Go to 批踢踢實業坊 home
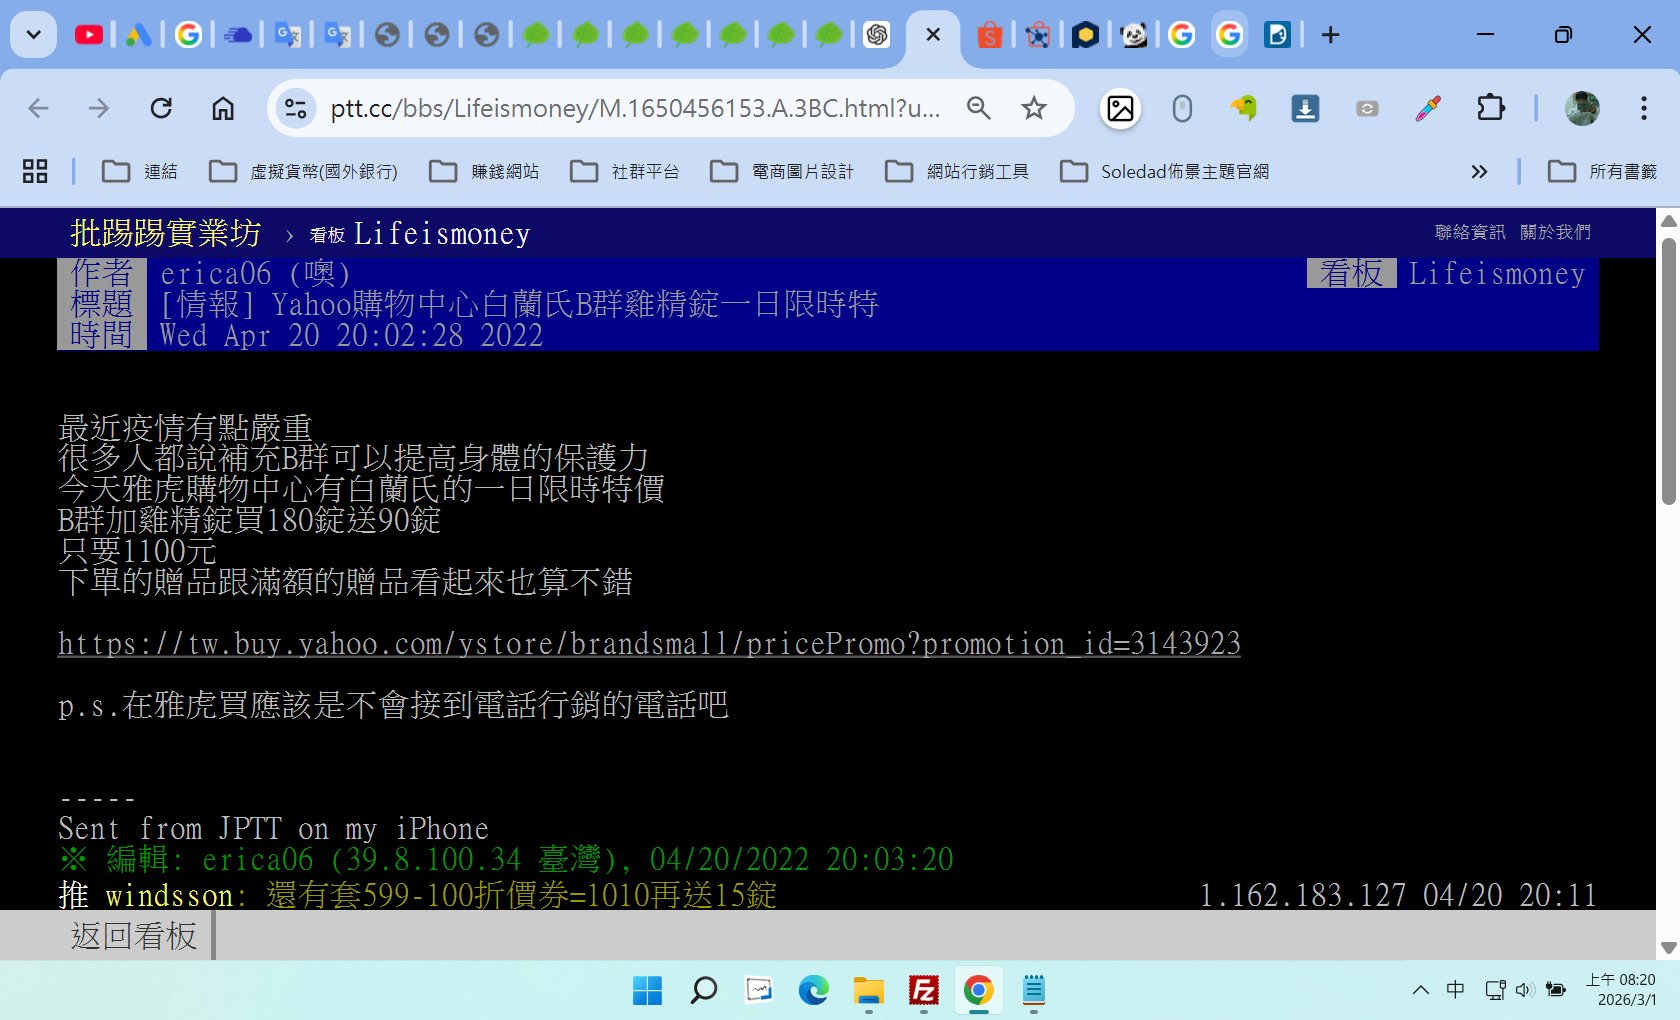 coord(165,233)
